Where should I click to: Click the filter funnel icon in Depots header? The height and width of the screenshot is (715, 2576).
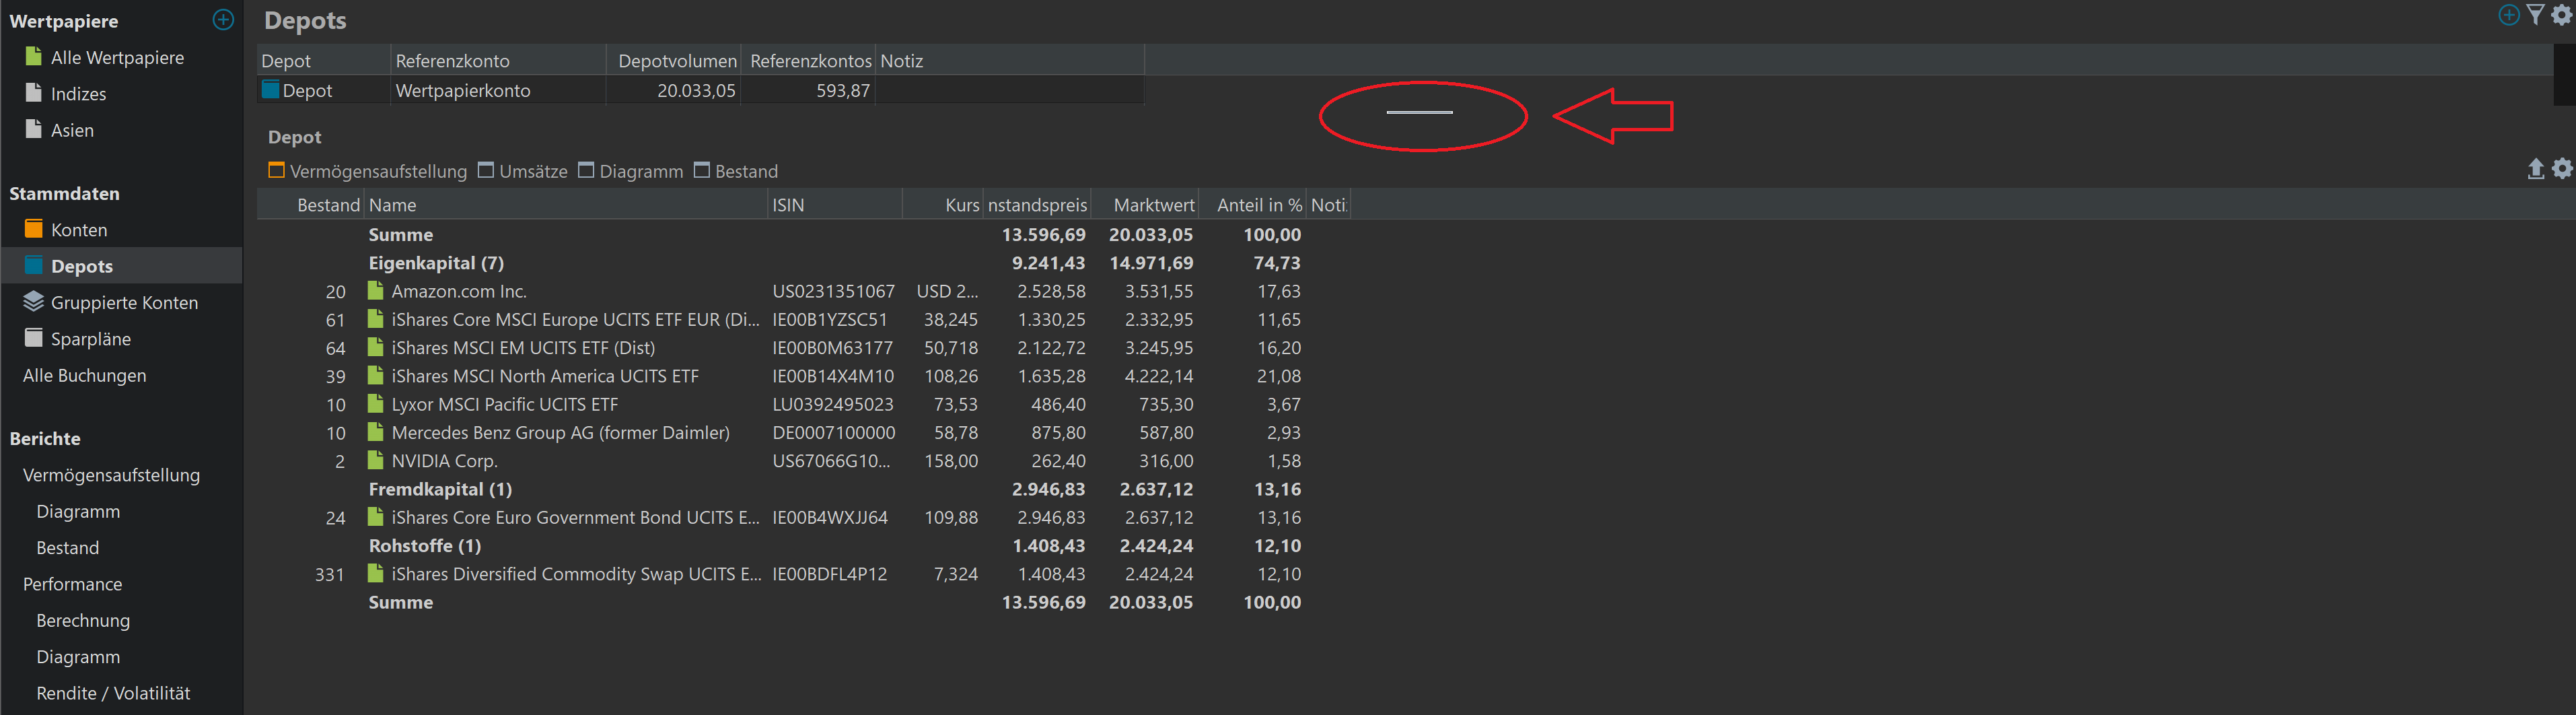pyautogui.click(x=2535, y=15)
